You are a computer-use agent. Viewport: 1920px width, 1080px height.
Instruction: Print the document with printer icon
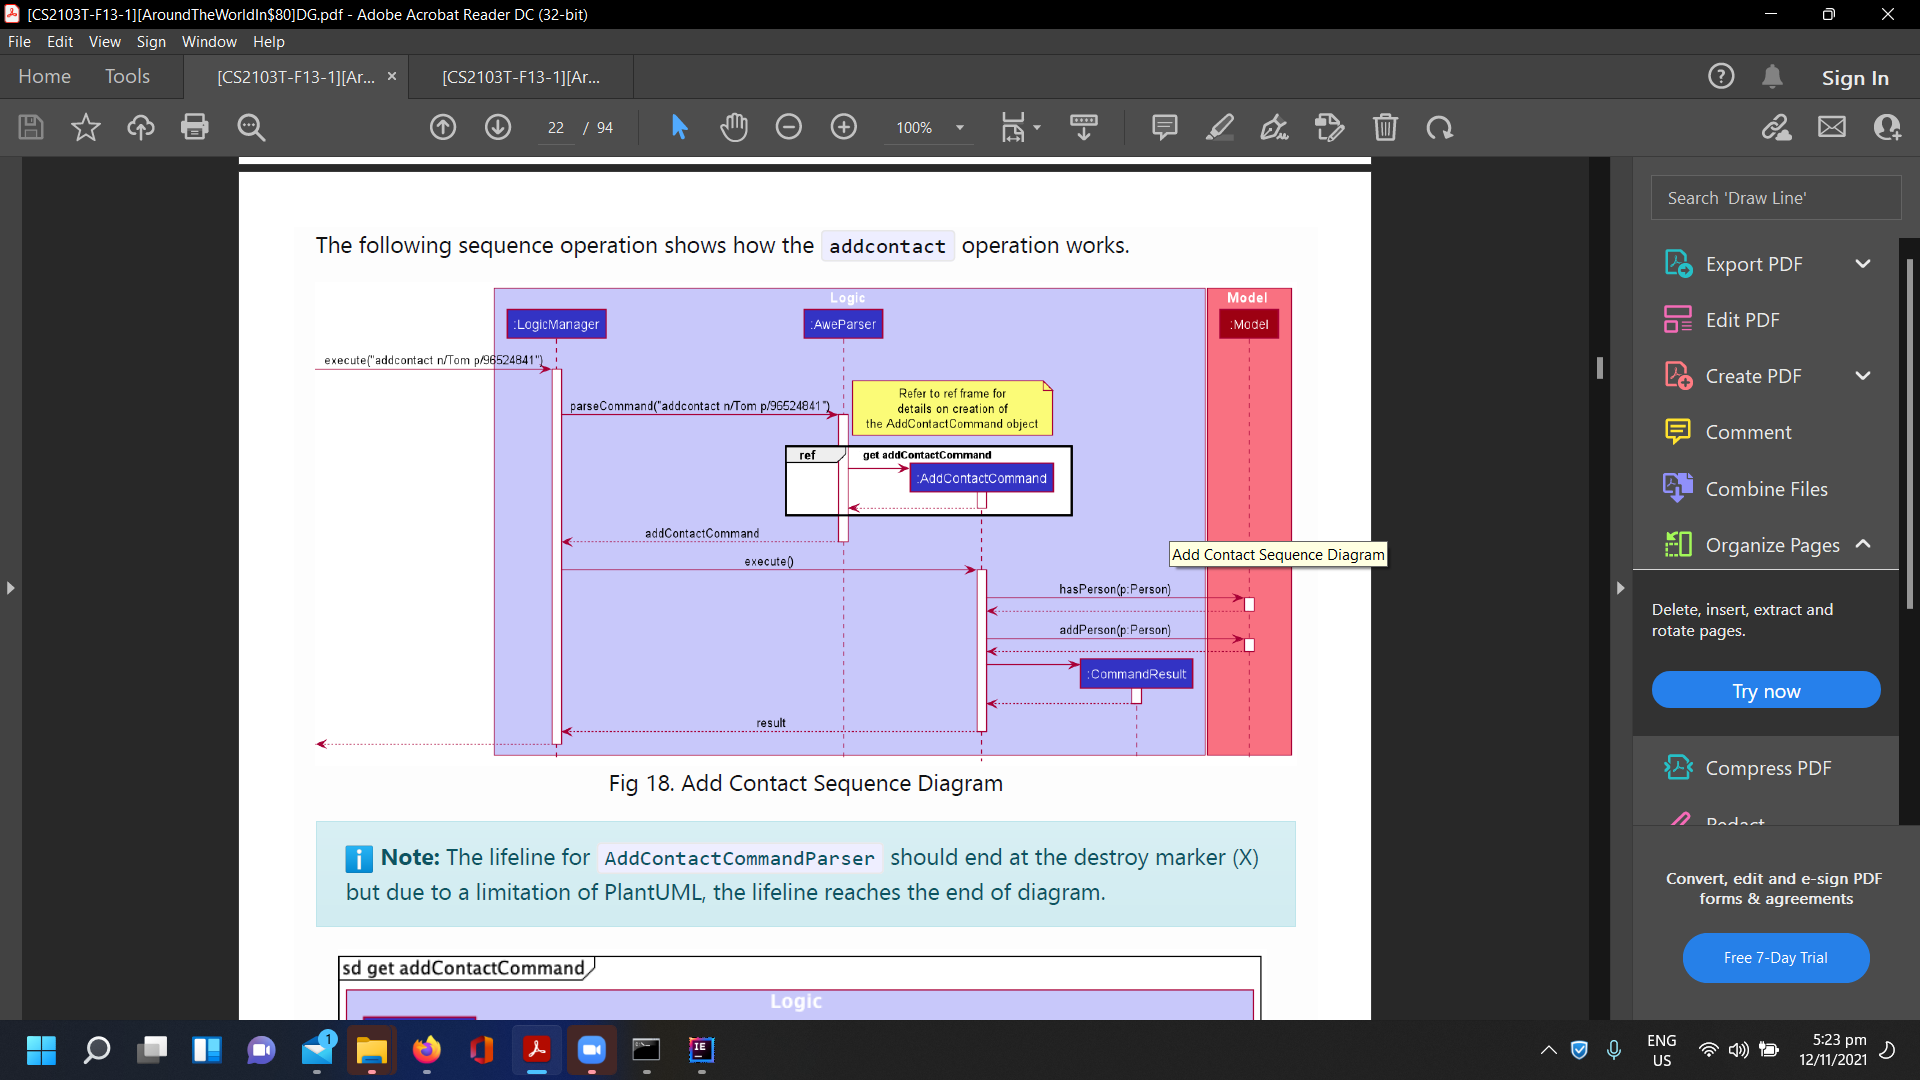pyautogui.click(x=195, y=127)
